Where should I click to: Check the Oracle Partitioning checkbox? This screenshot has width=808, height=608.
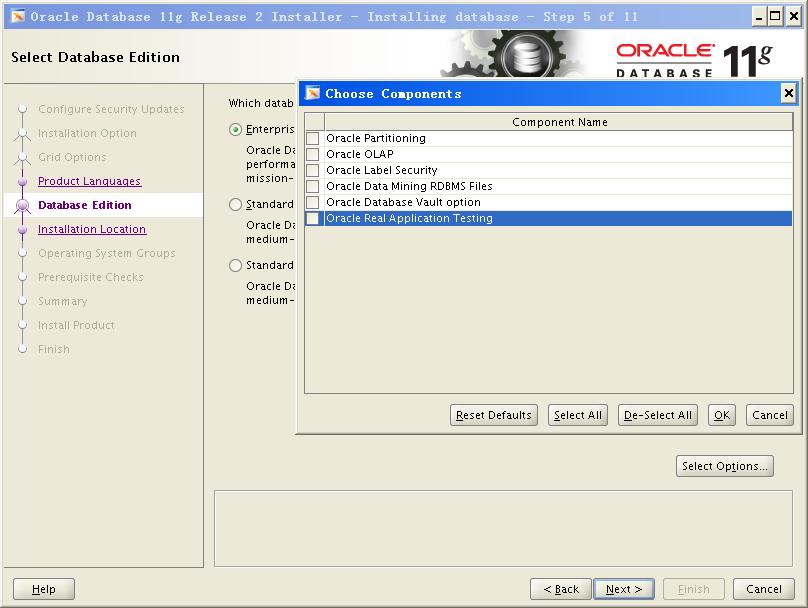tap(313, 138)
